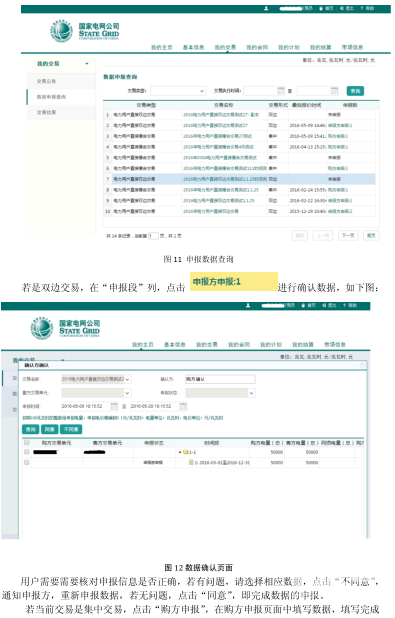
Task: Close the confirmation dialog with its corner icon
Action: pos(362,365)
